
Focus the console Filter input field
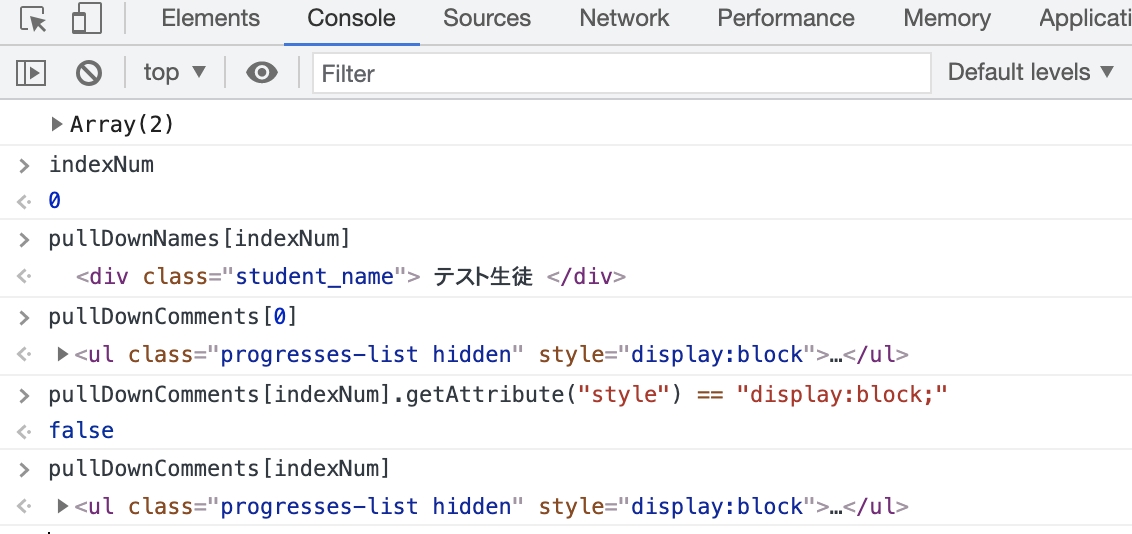tap(622, 73)
